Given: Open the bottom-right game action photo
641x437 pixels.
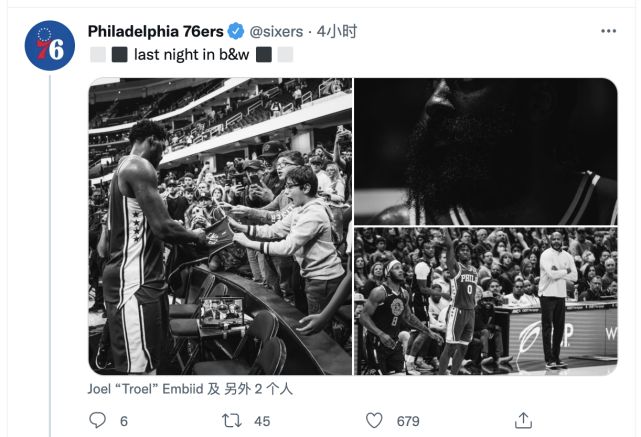Looking at the screenshot, I should pyautogui.click(x=485, y=300).
